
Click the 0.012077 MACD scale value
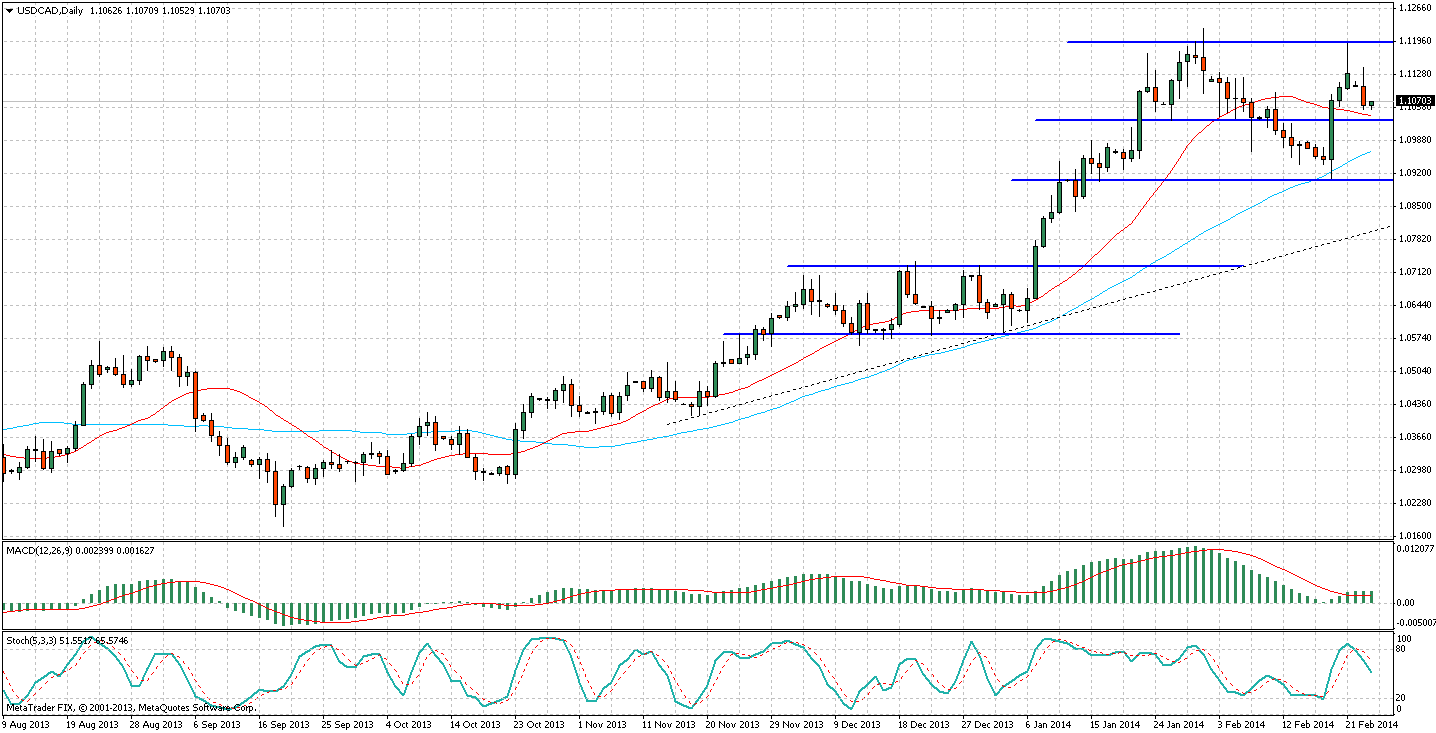point(1414,549)
